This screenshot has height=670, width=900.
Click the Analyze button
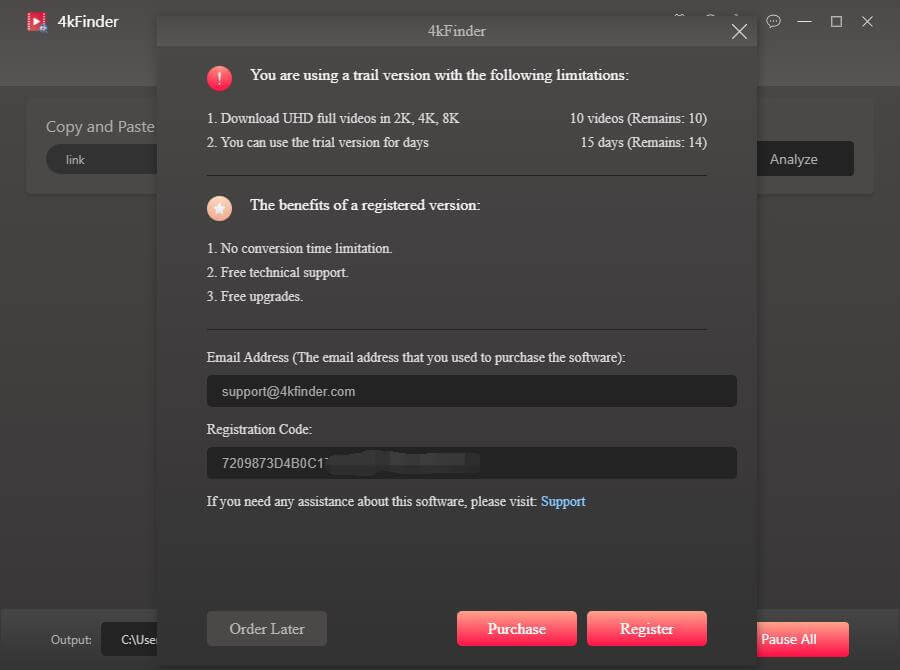793,159
